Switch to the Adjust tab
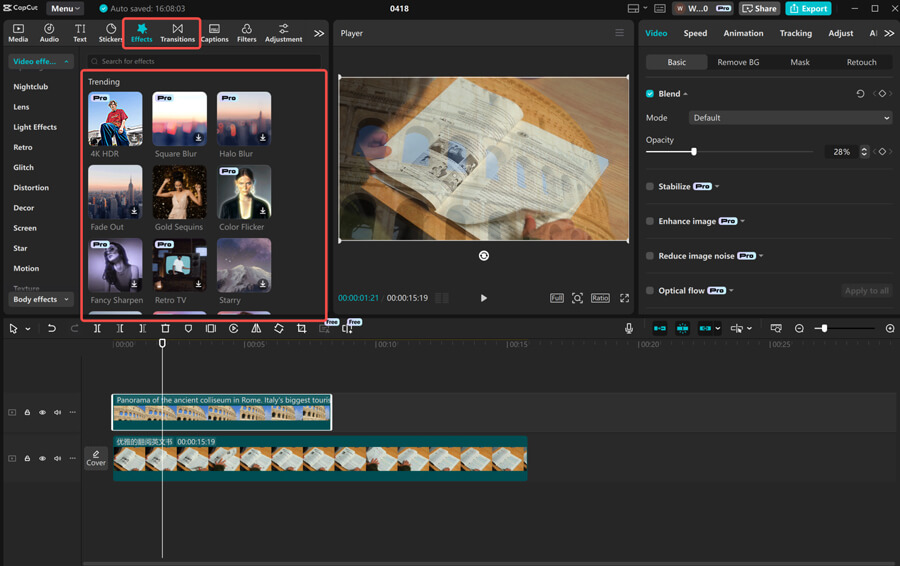900x566 pixels. point(840,33)
